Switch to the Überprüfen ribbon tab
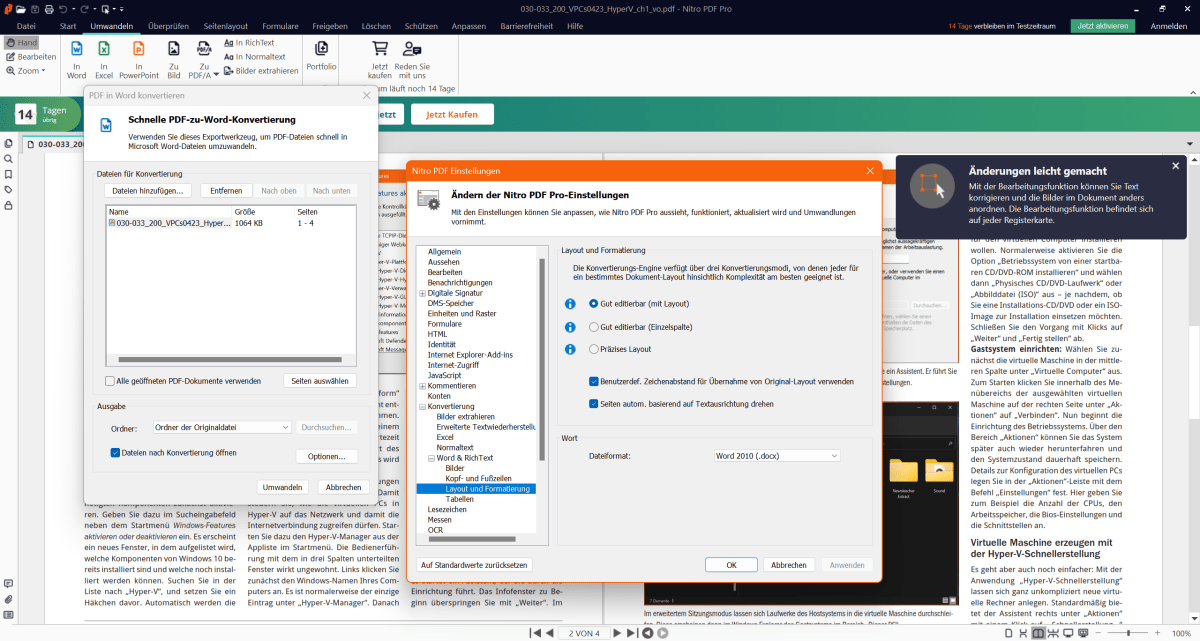The height and width of the screenshot is (641, 1200). click(168, 25)
